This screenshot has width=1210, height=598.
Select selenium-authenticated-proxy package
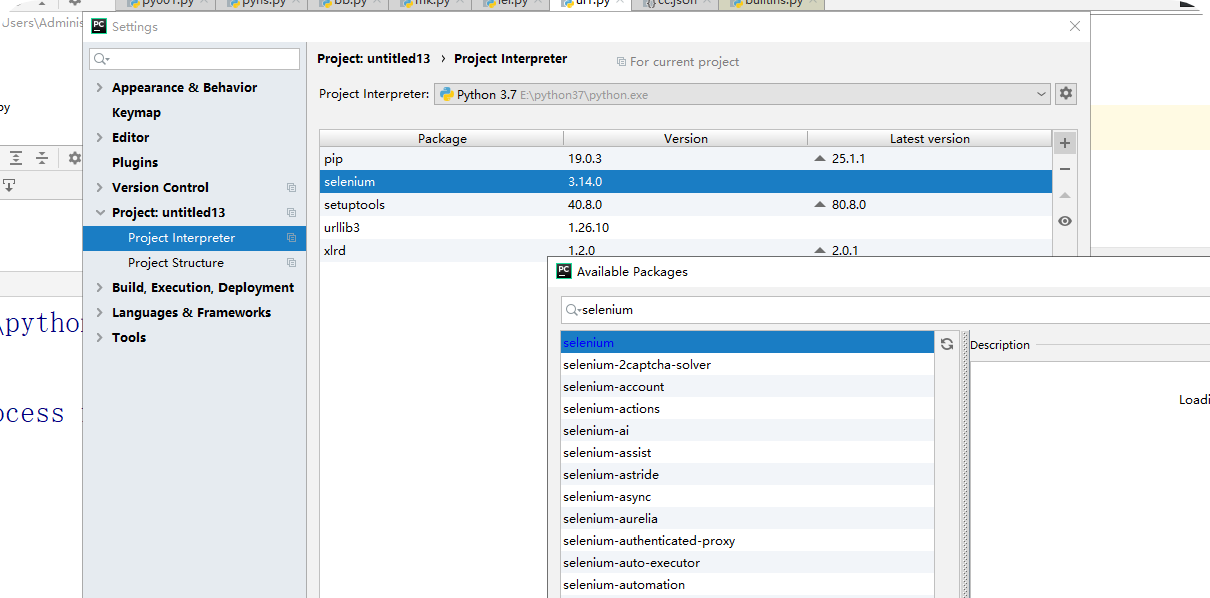(747, 541)
